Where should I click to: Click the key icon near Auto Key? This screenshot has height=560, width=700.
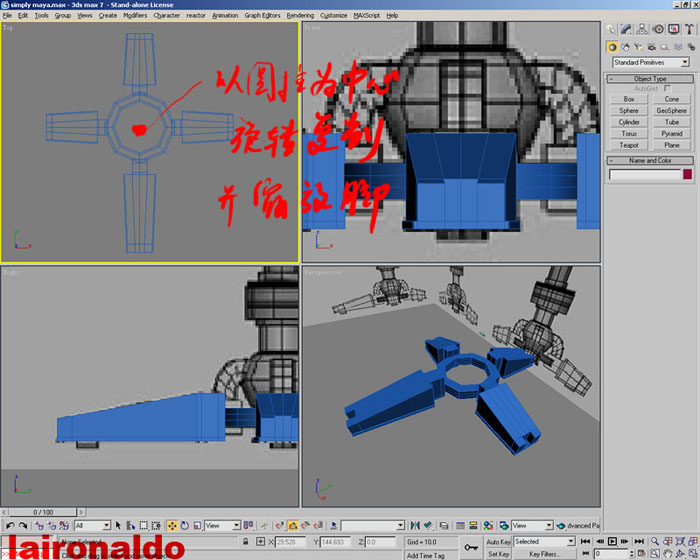coord(471,546)
